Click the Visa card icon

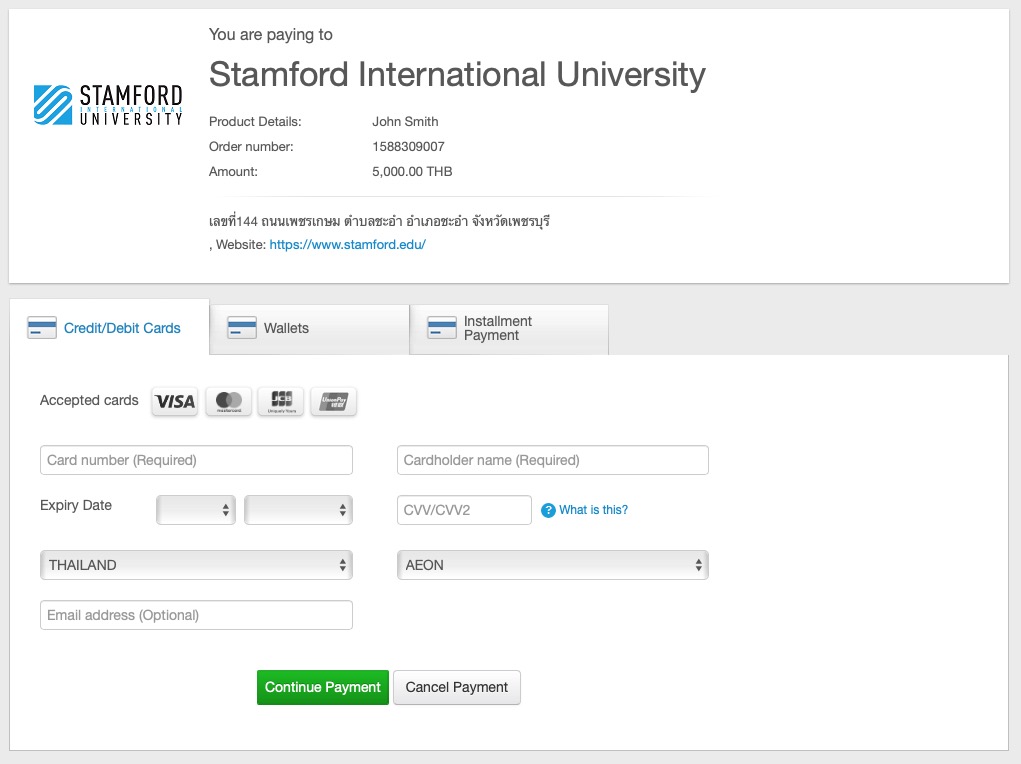tap(175, 401)
